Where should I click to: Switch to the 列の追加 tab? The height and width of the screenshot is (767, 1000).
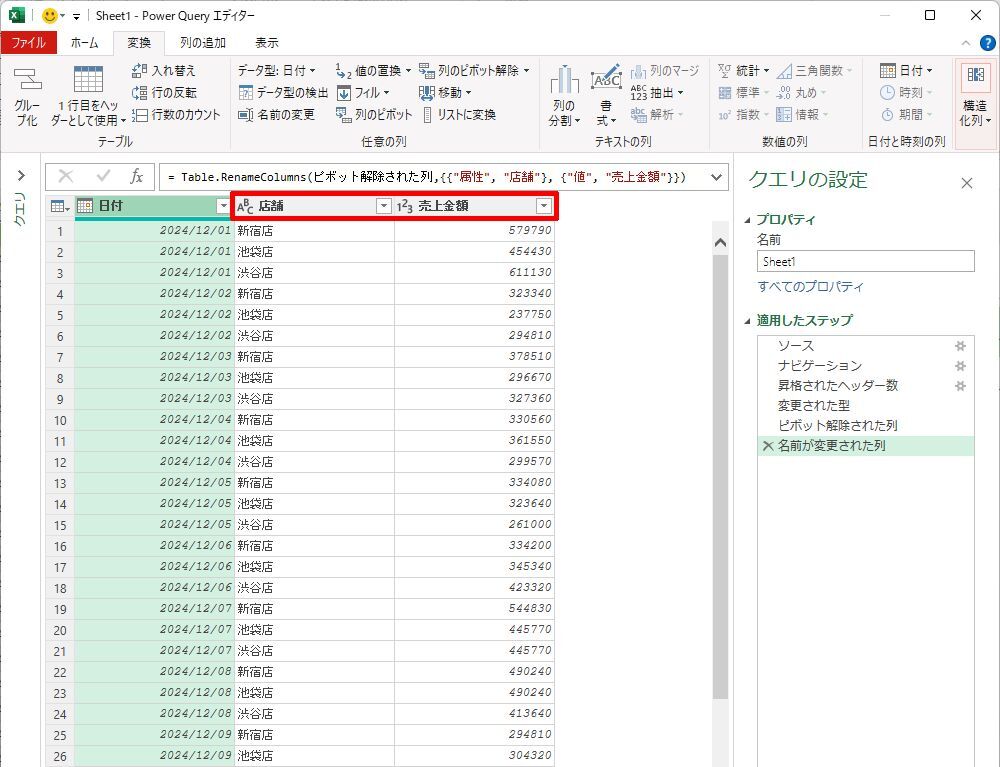tap(202, 43)
